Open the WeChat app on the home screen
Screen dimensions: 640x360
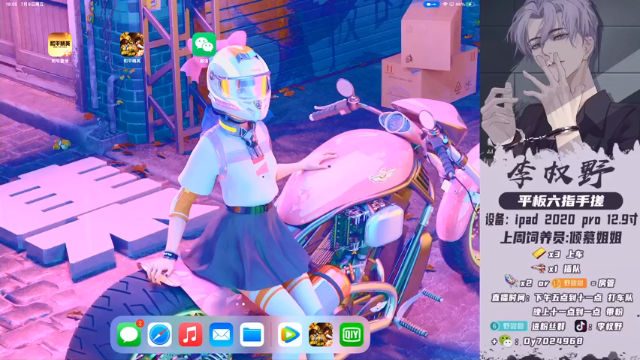[x=204, y=45]
